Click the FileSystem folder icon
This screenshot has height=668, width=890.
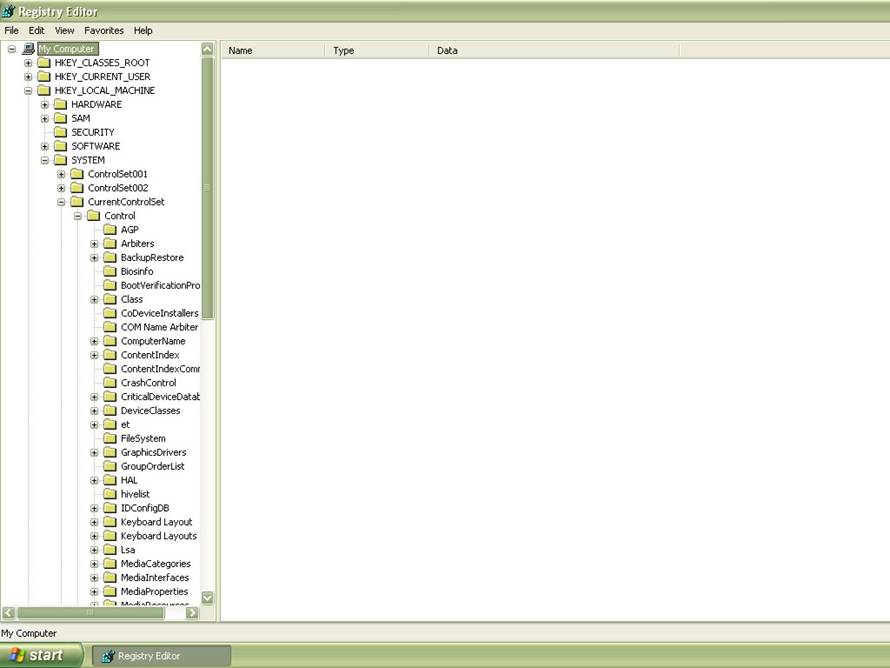point(110,438)
